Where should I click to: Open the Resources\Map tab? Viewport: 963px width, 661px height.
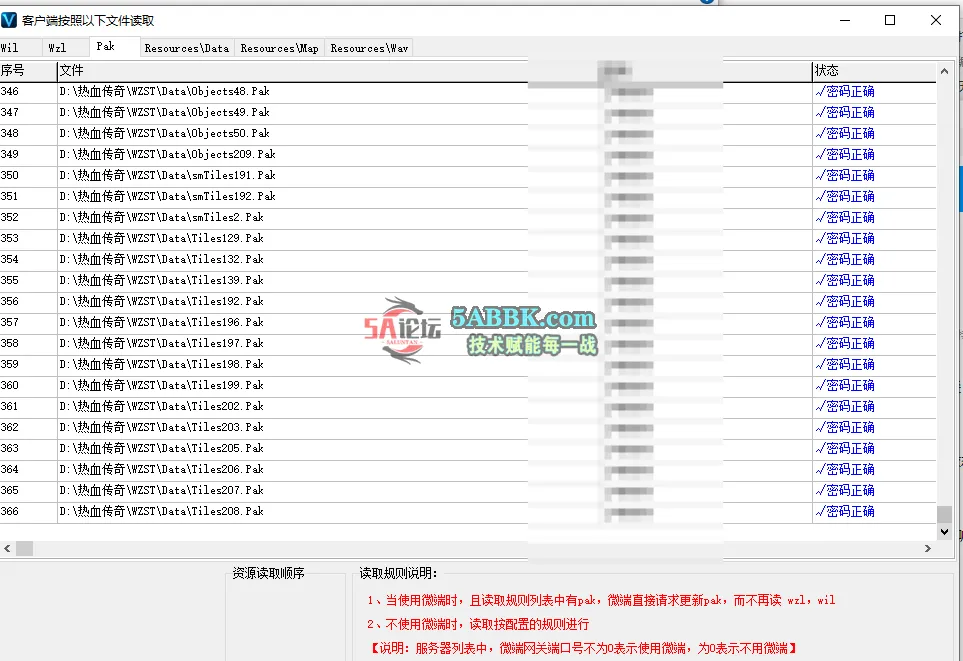(x=279, y=48)
